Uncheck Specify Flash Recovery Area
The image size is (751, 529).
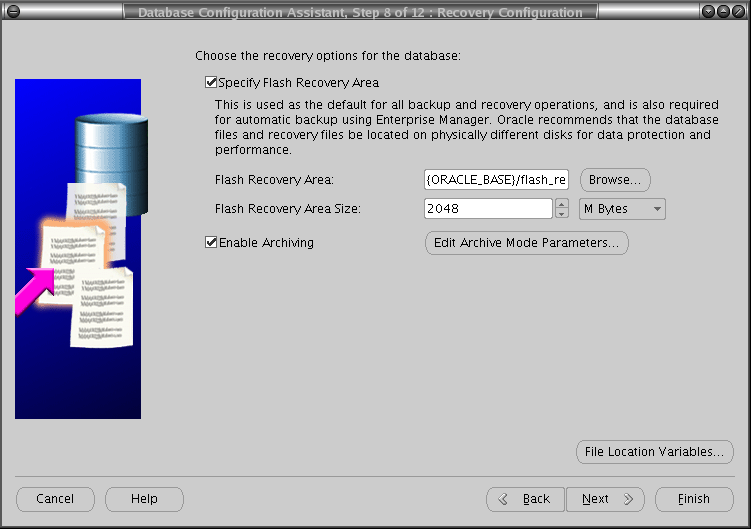coord(211,83)
